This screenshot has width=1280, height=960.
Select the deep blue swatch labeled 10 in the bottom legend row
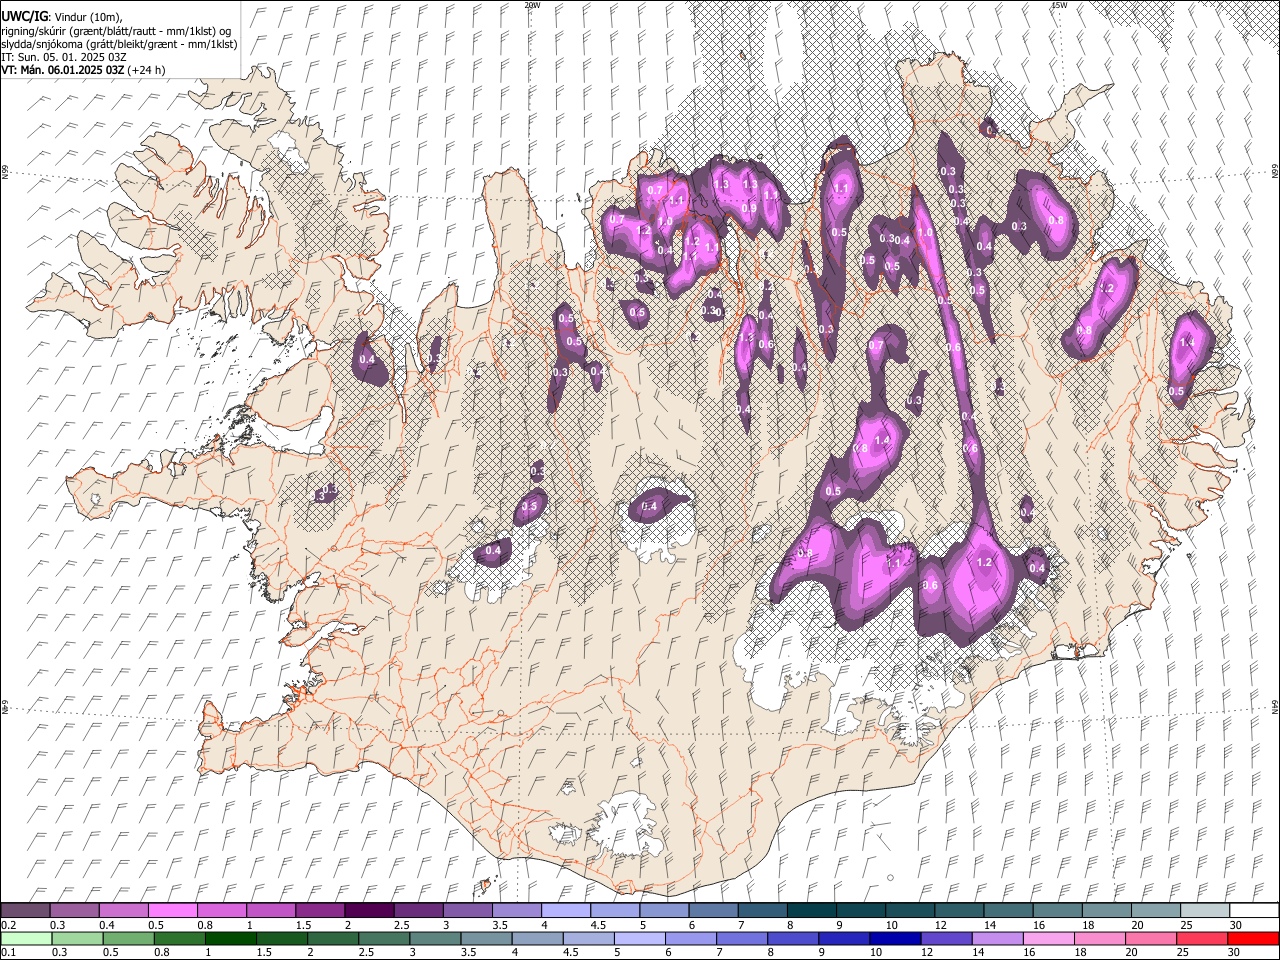(x=894, y=939)
